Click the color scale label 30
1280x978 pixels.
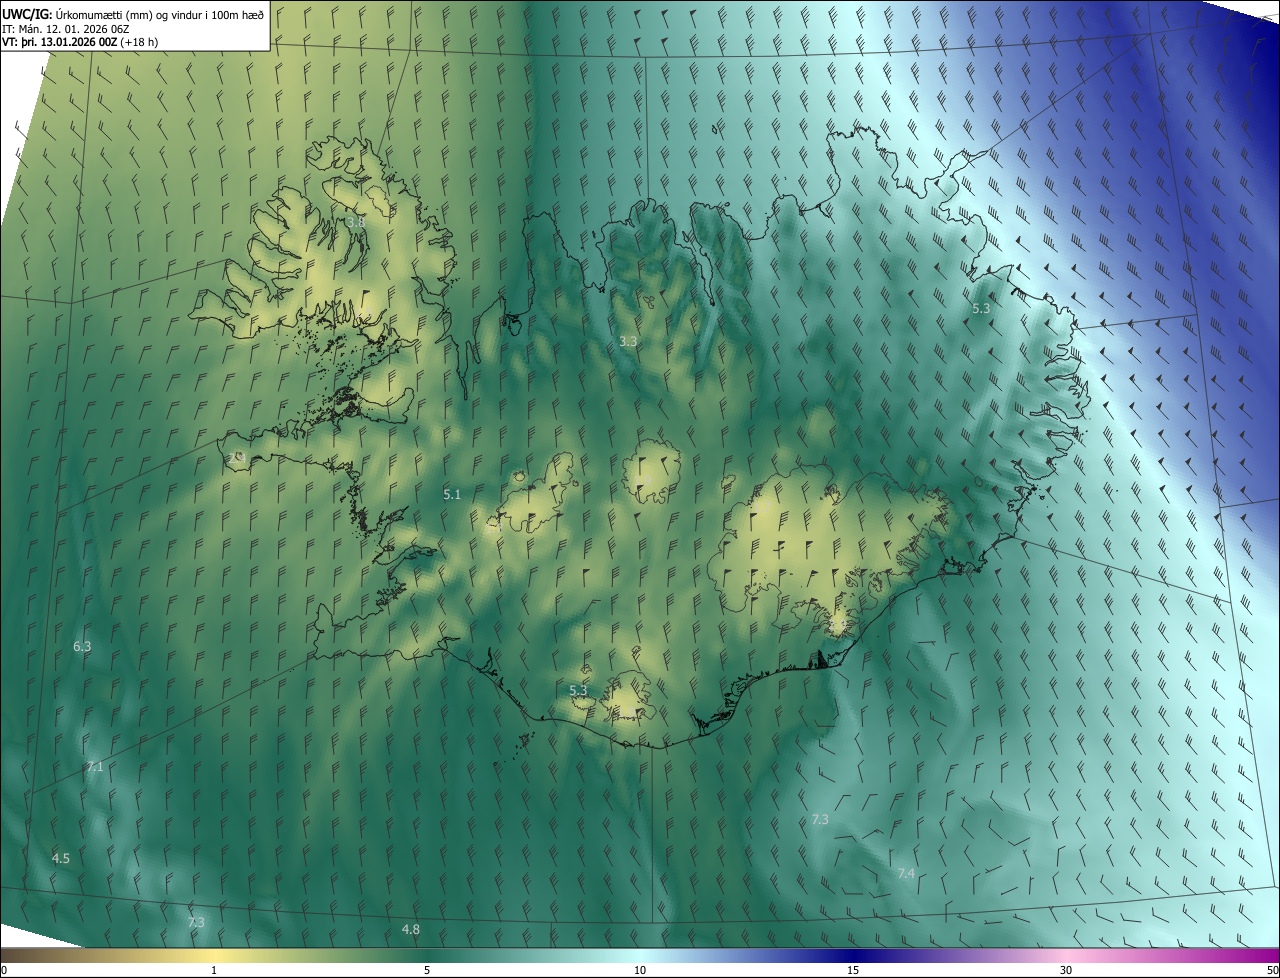point(1066,970)
